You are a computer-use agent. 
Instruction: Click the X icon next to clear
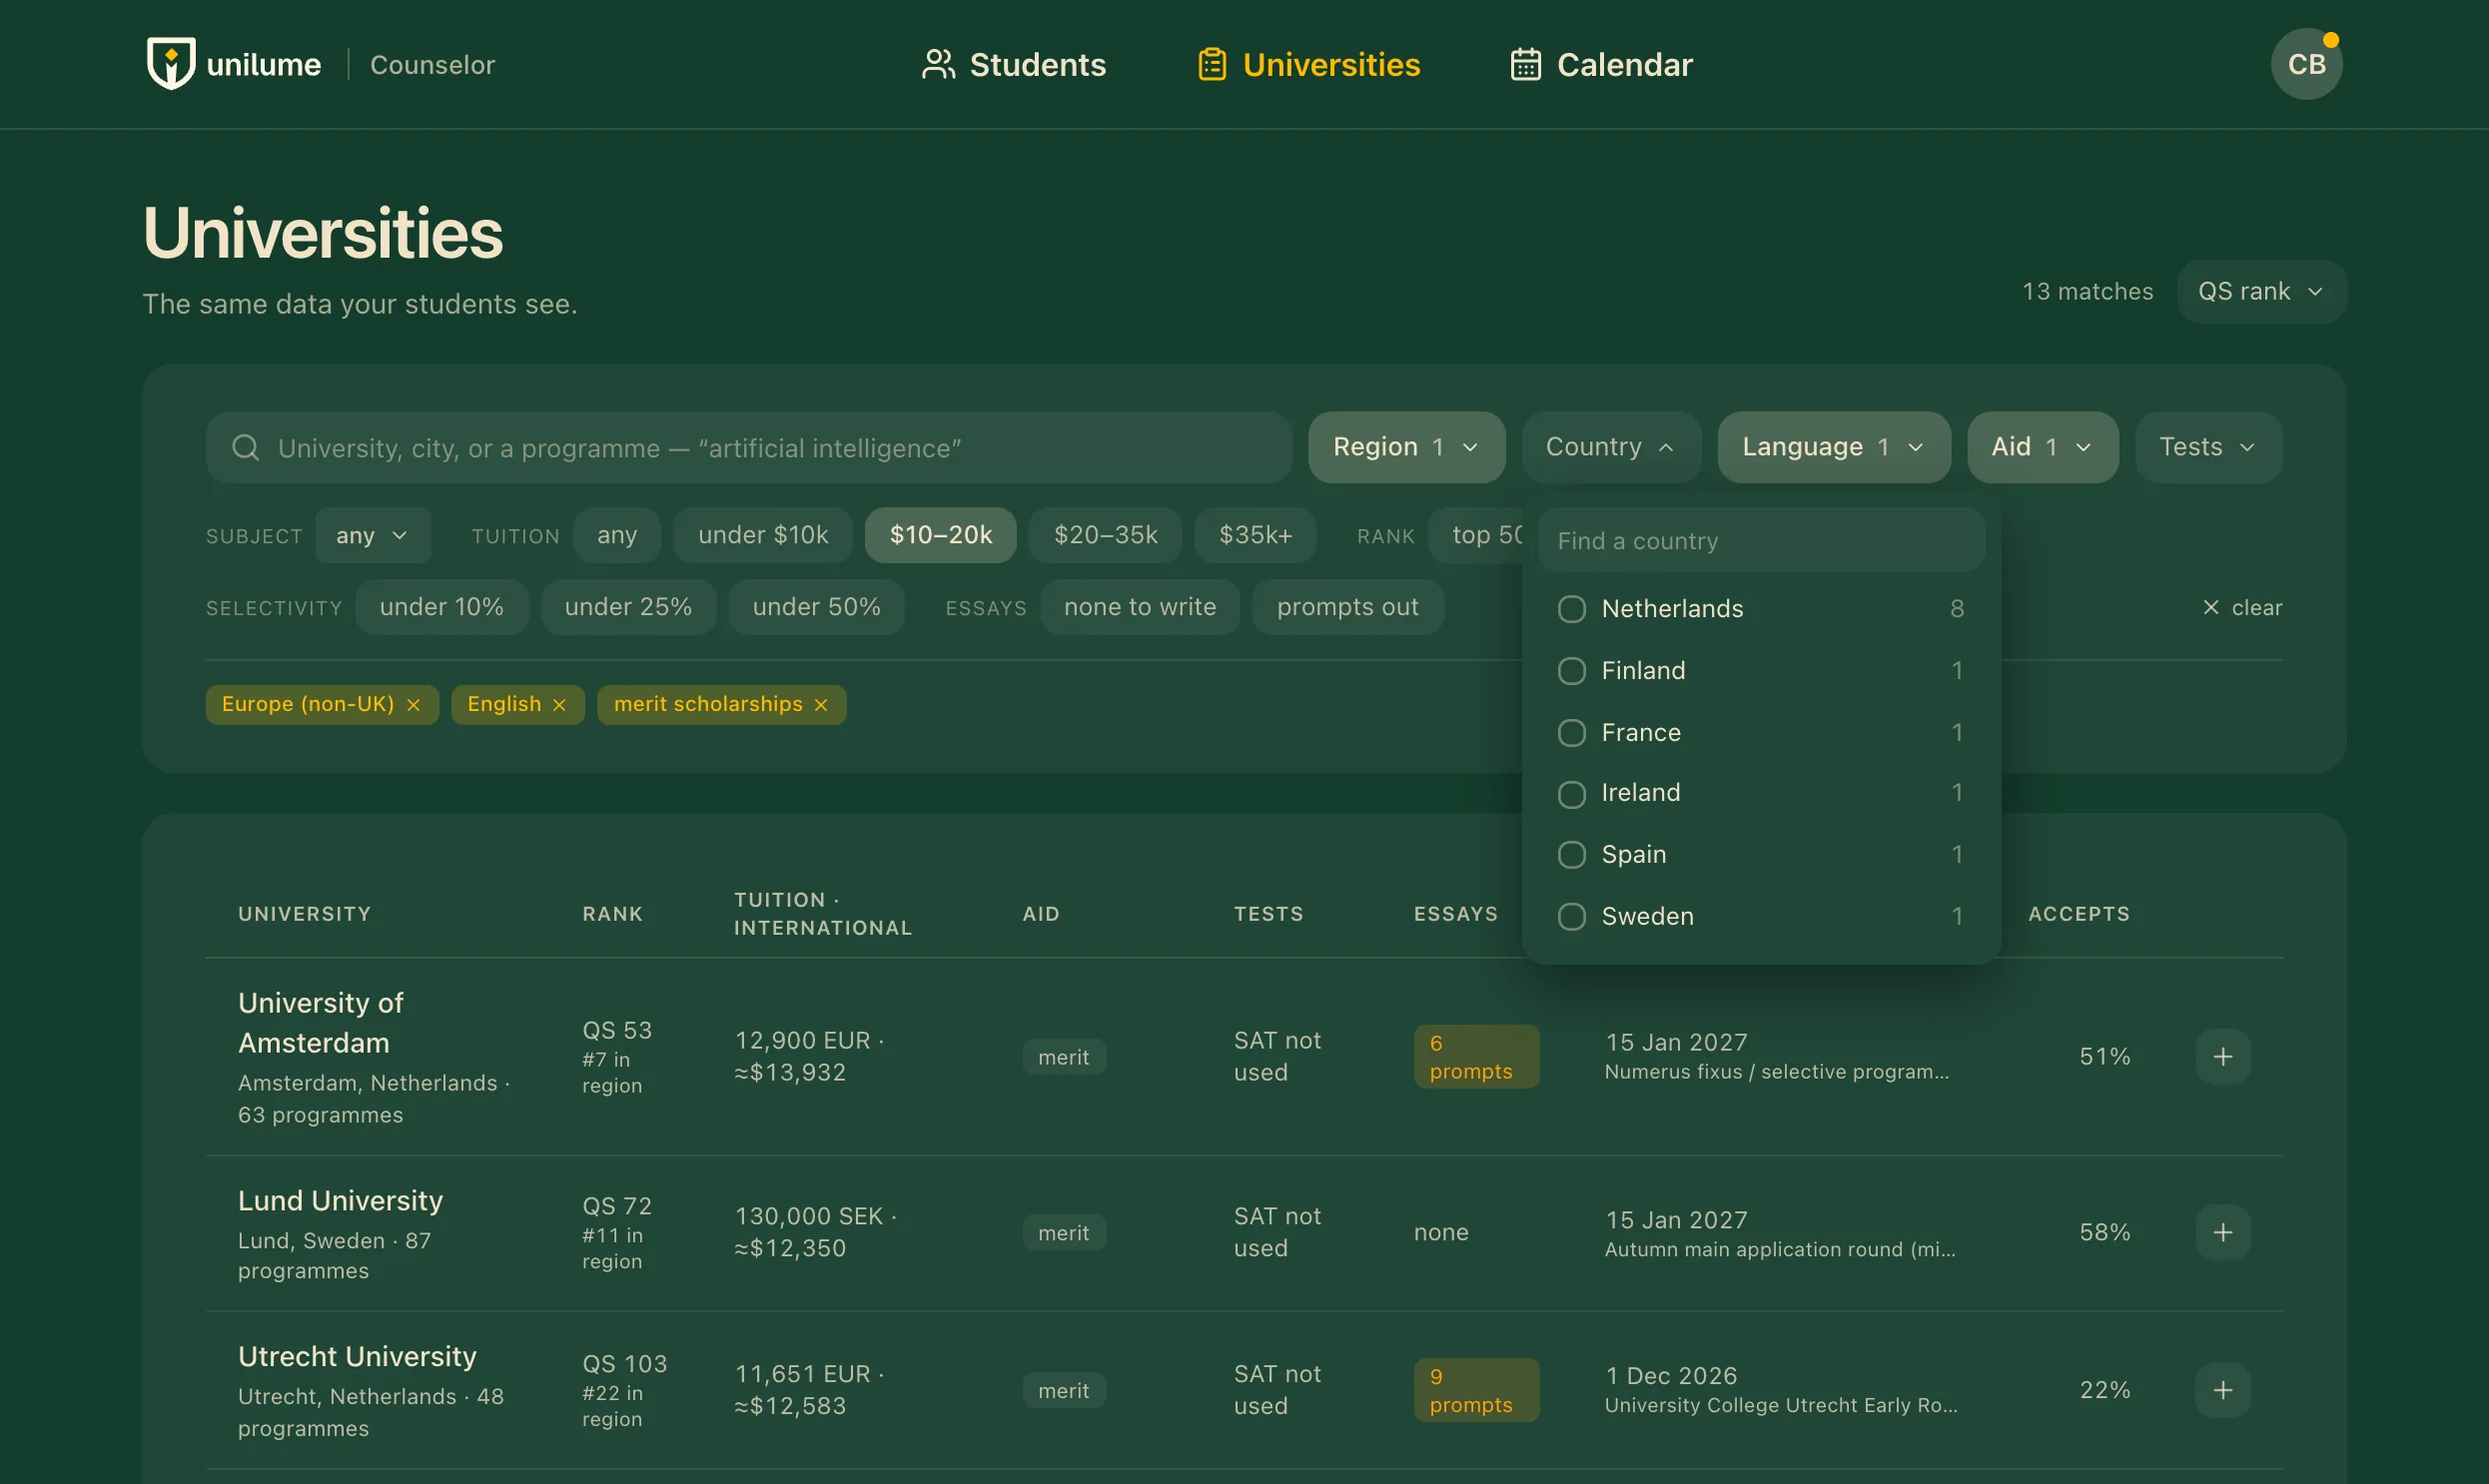pos(2211,607)
